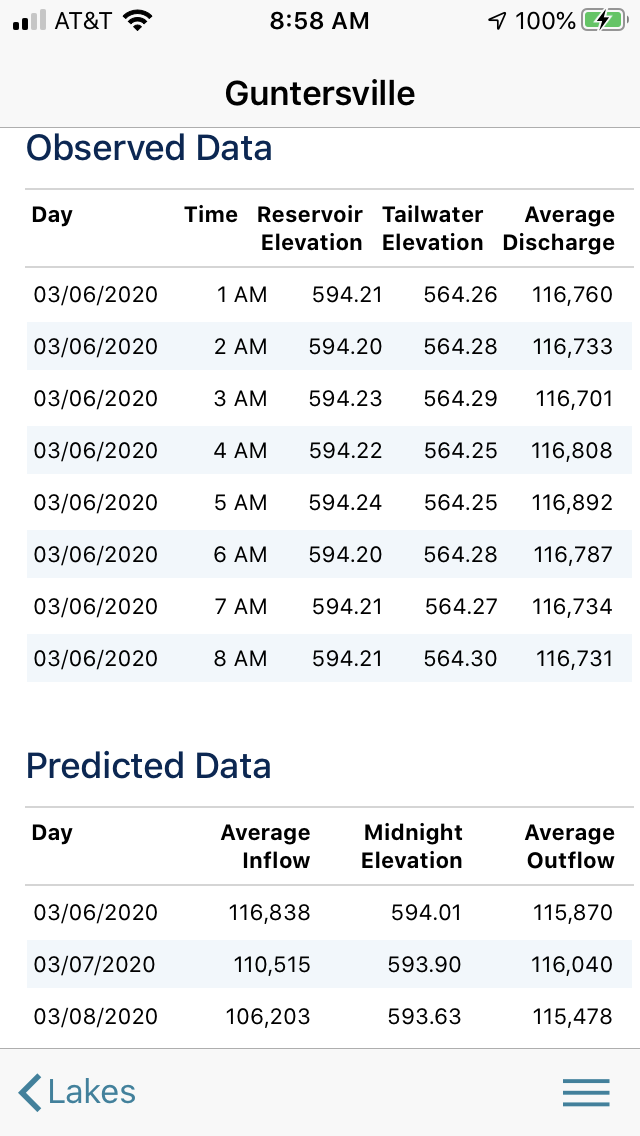
Task: Tap the Observed Data section heading
Action: tap(149, 148)
